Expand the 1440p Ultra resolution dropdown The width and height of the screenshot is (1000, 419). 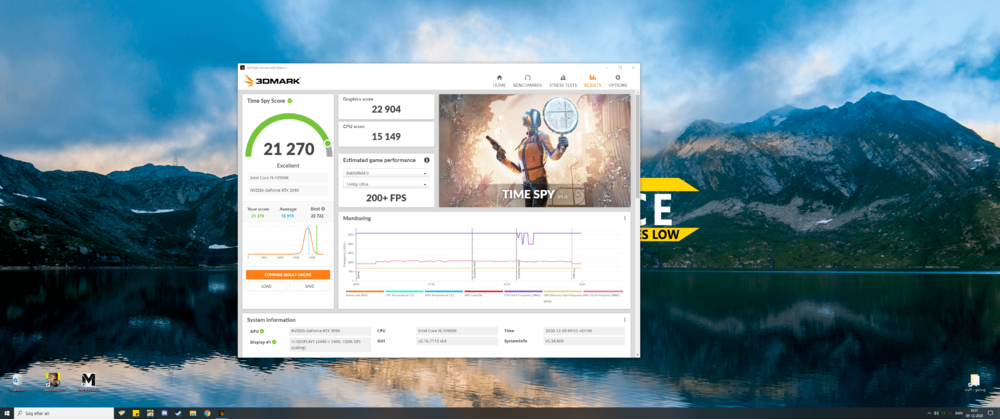(386, 185)
